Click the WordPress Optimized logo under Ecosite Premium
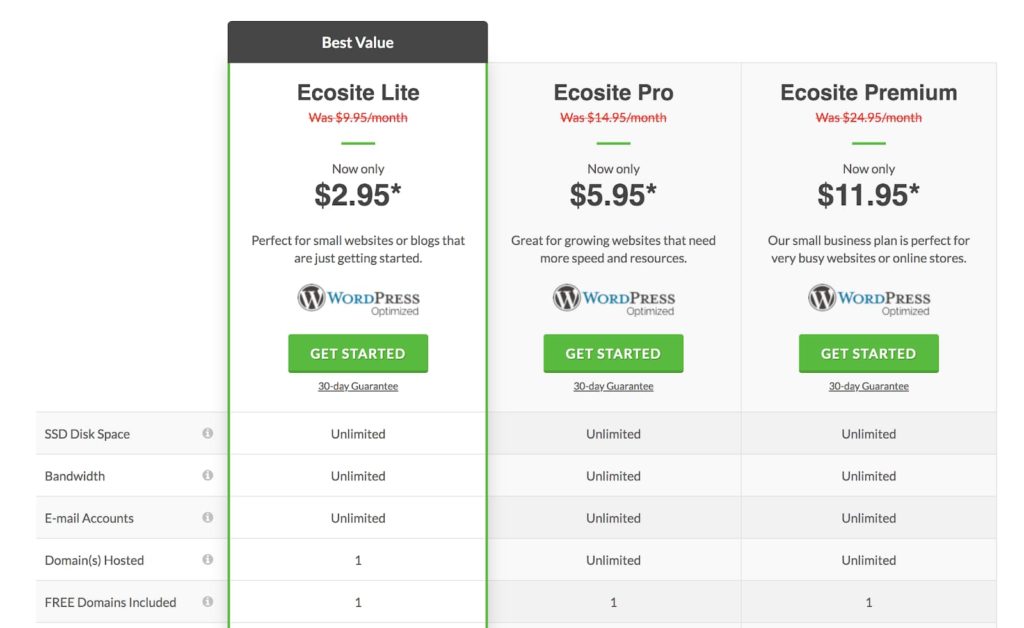 869,299
